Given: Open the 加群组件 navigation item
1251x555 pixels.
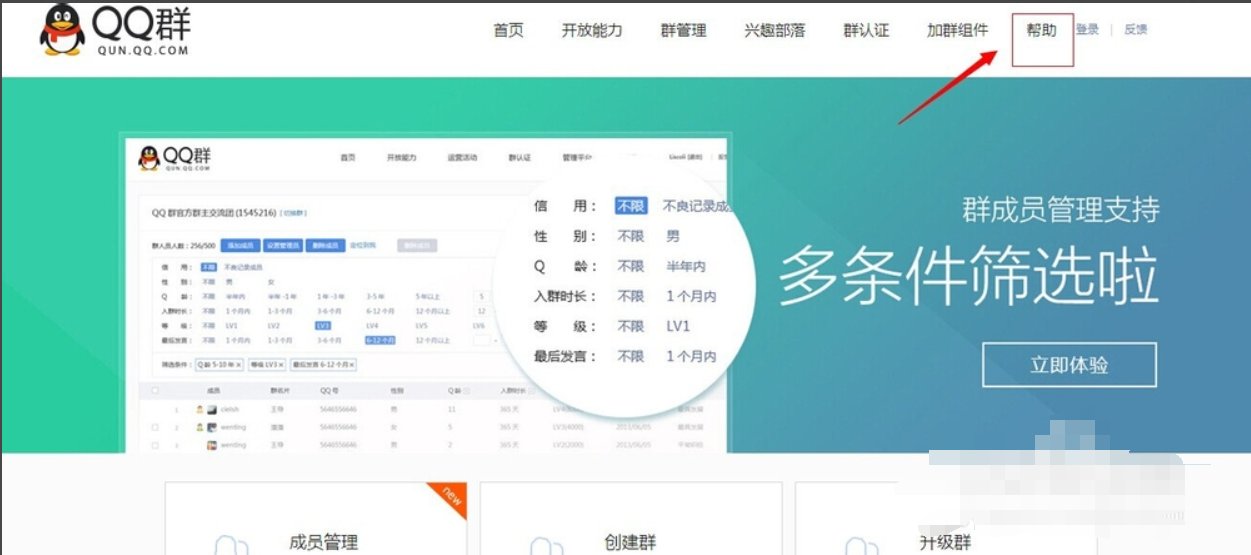Looking at the screenshot, I should (x=957, y=30).
